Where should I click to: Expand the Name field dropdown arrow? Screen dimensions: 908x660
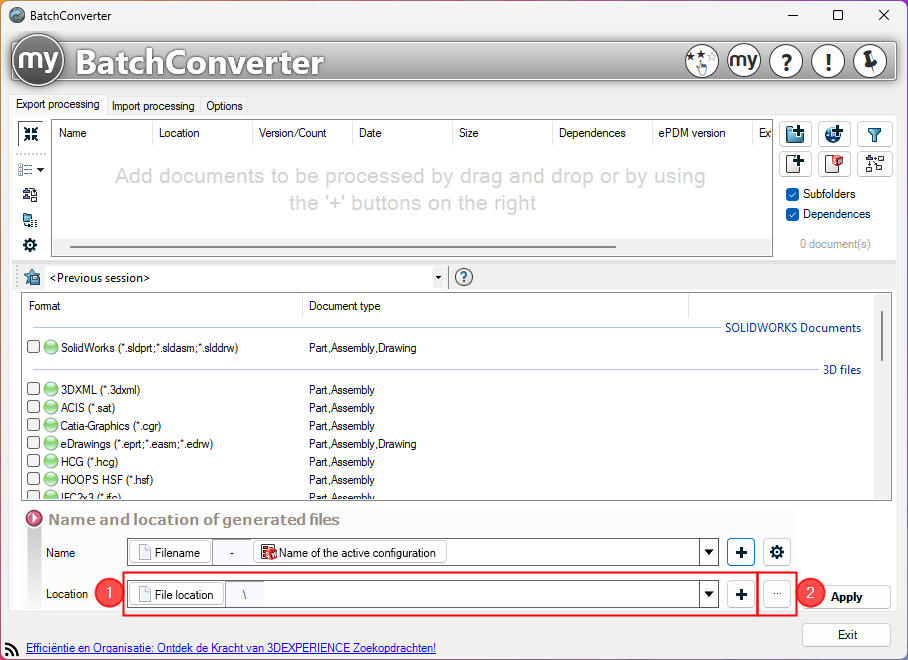[x=709, y=552]
